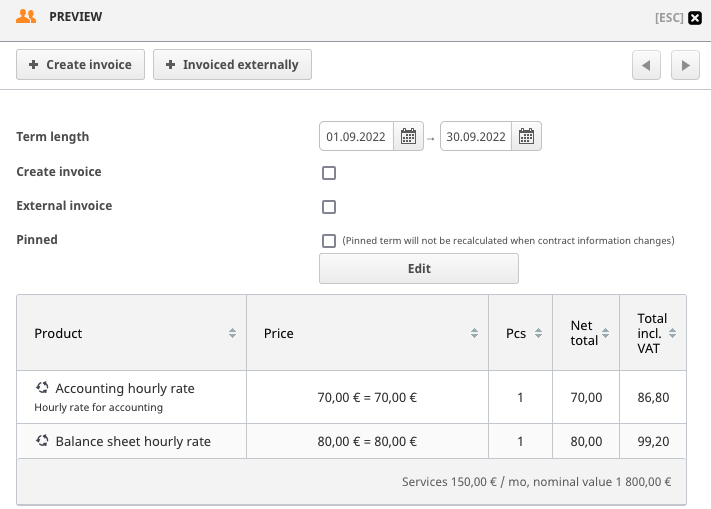Image resolution: width=711 pixels, height=509 pixels.
Task: Sort table by Pcs column
Action: (538, 333)
